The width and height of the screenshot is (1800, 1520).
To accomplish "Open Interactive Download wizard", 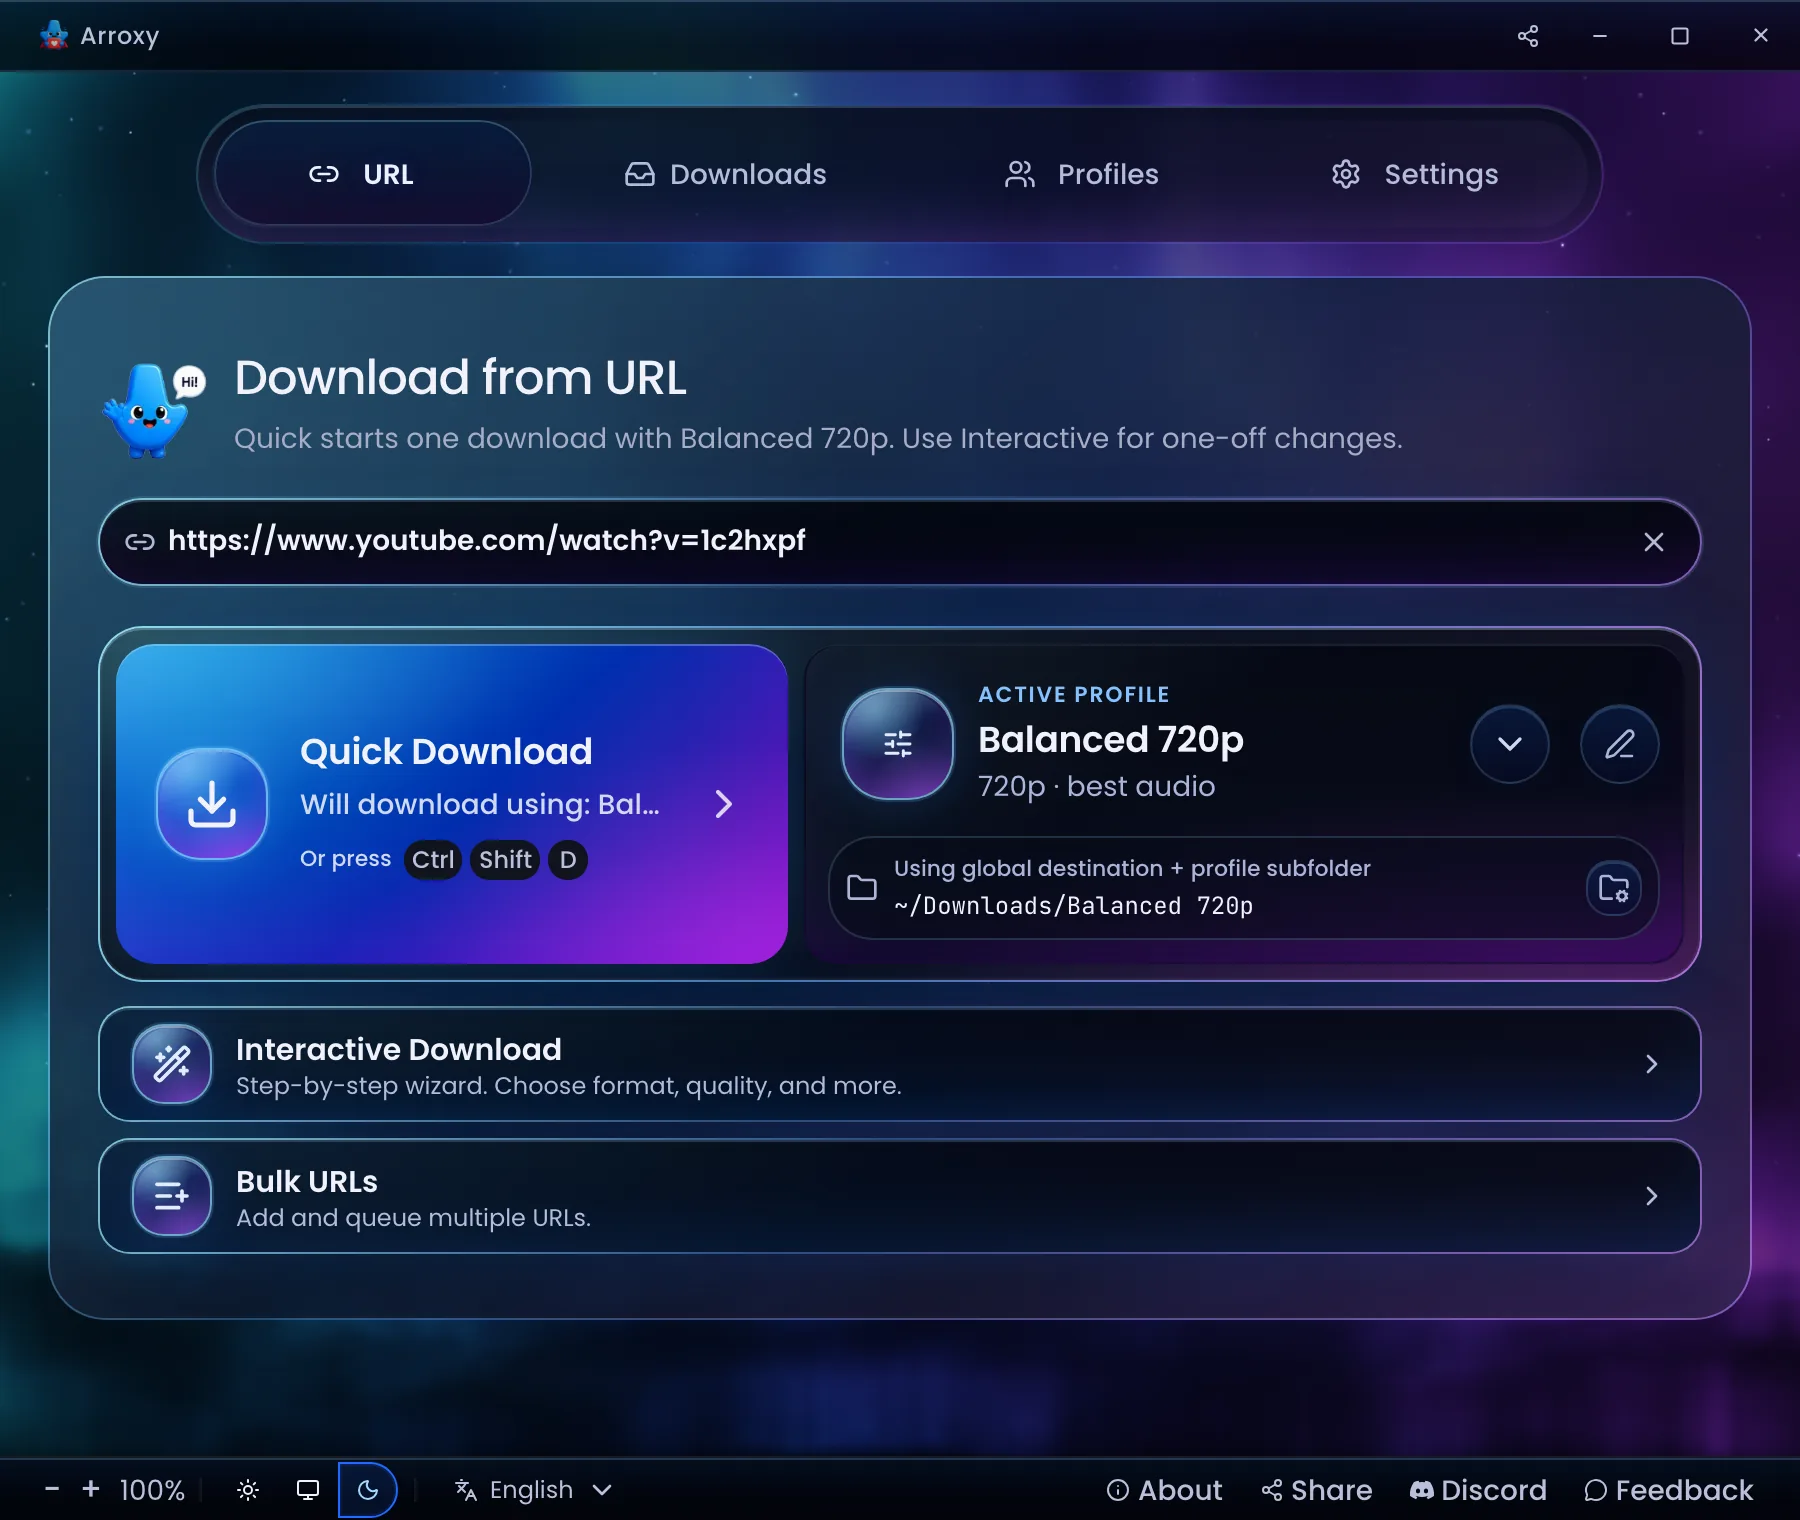I will coord(900,1064).
